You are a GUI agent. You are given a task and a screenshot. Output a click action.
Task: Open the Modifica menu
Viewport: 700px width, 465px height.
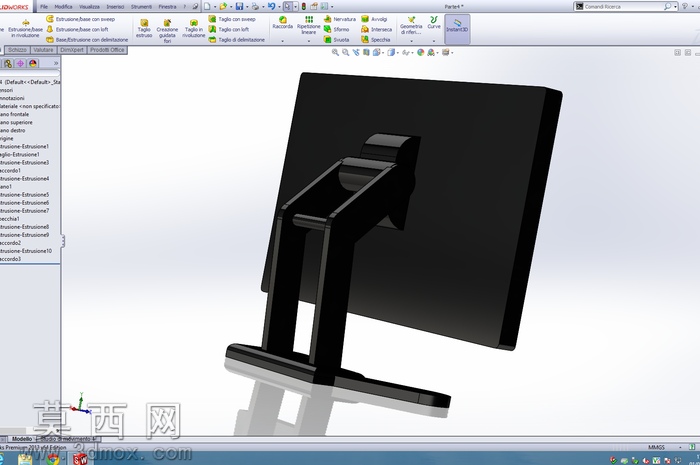[x=63, y=7]
